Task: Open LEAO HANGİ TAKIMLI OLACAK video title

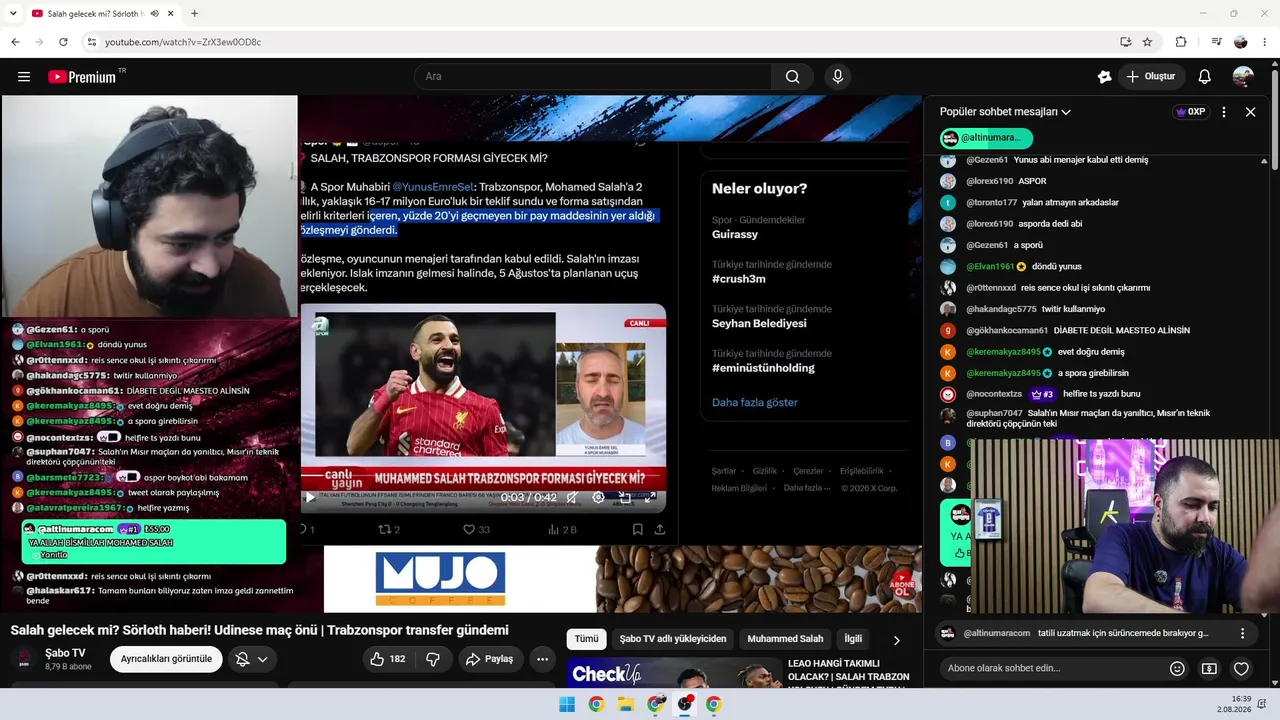Action: [x=849, y=670]
